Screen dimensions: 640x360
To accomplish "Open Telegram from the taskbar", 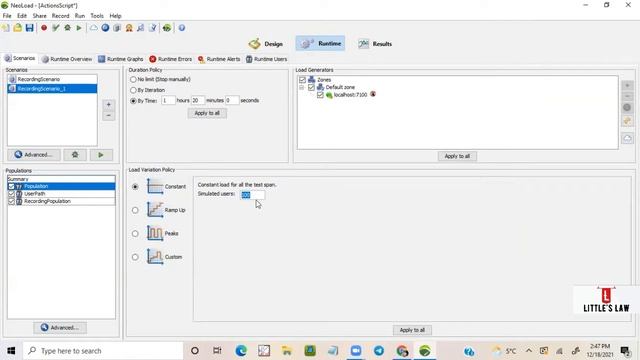I will [379, 351].
